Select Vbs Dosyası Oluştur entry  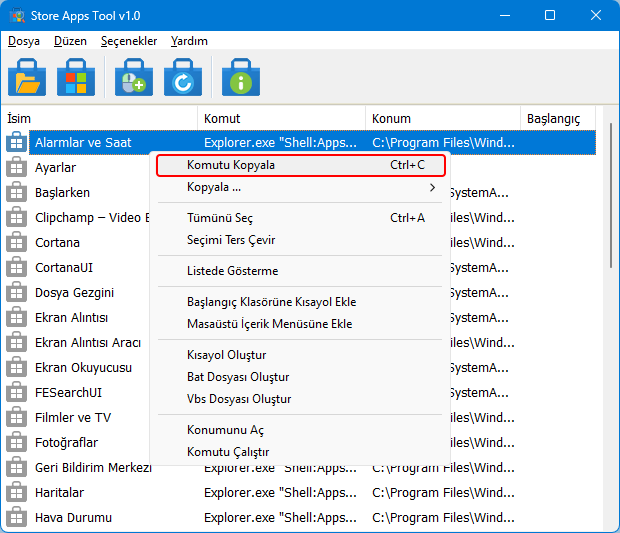[x=301, y=399]
